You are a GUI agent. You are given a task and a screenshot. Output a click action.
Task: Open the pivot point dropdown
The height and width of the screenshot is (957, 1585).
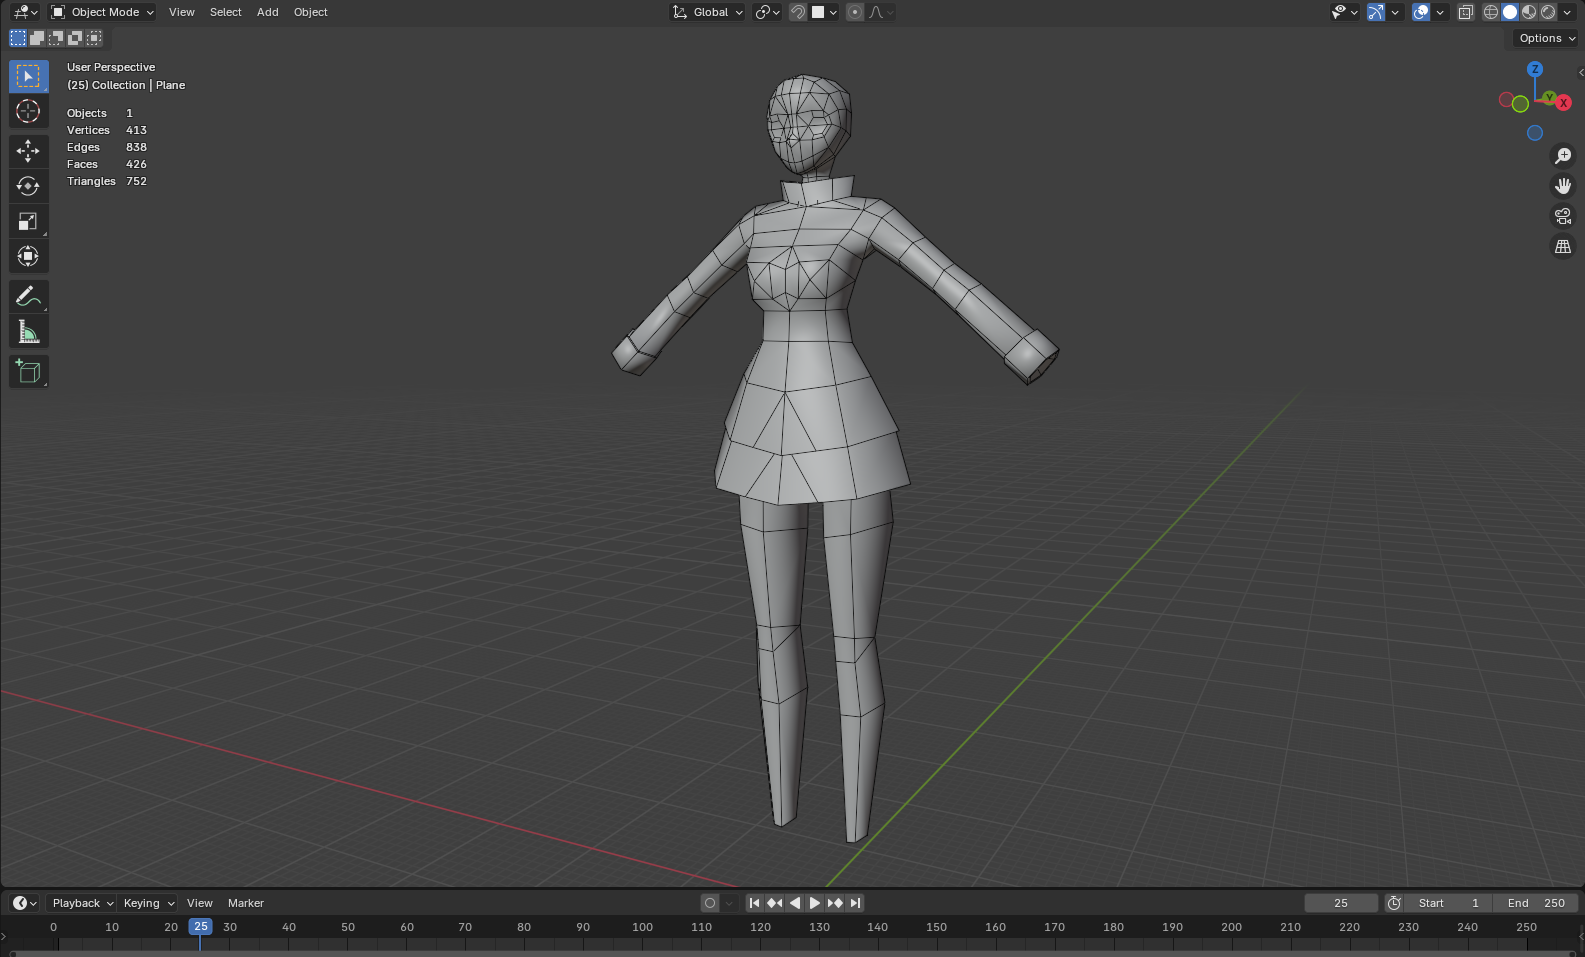[x=768, y=12]
